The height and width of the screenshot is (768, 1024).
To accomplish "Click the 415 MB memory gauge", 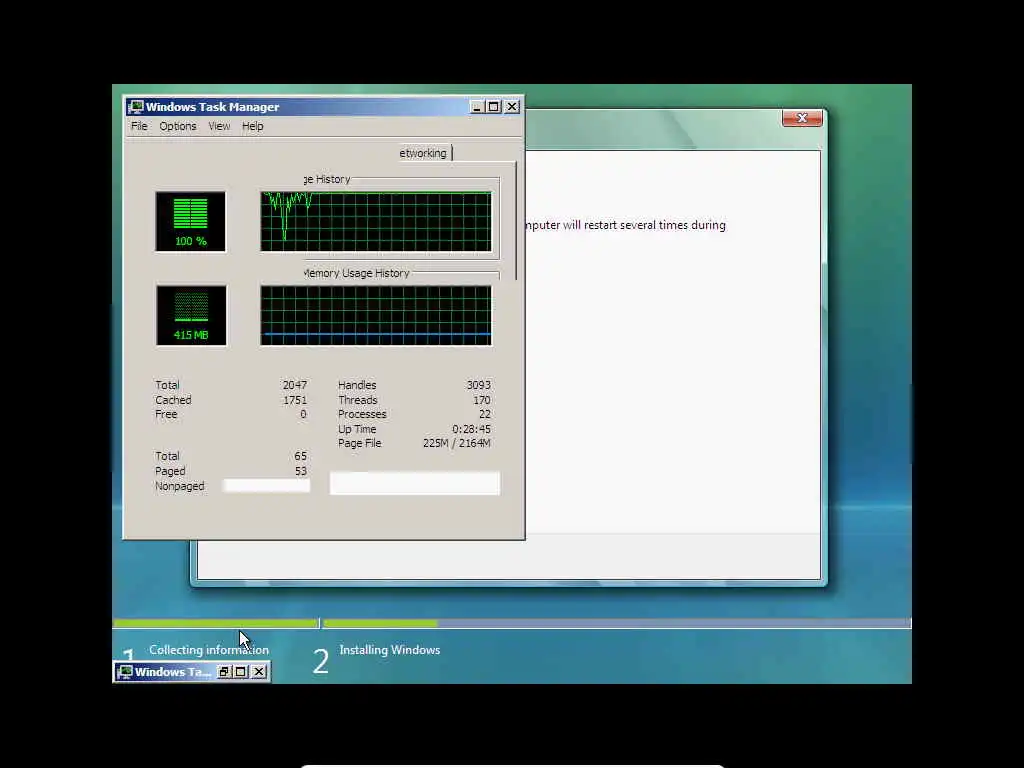I will coord(191,315).
